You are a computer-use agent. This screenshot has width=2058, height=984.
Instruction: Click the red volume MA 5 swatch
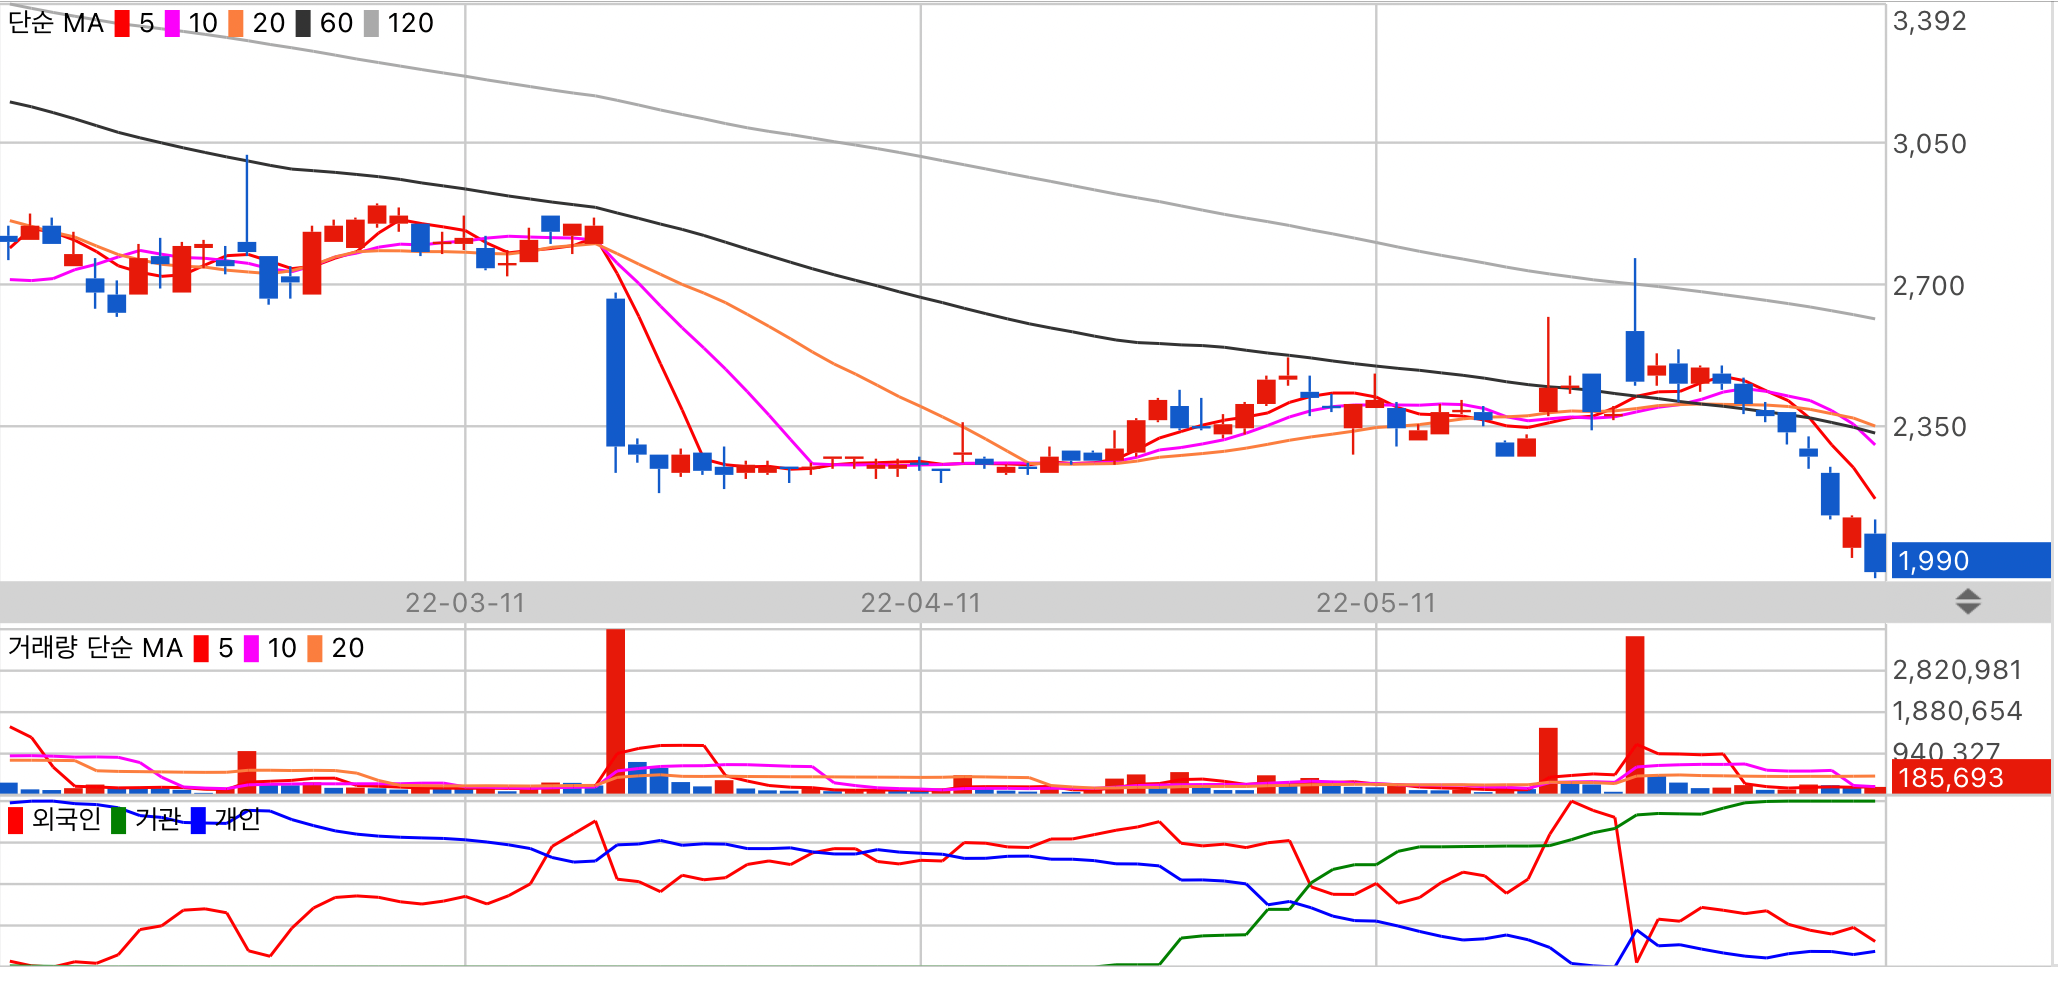click(201, 648)
